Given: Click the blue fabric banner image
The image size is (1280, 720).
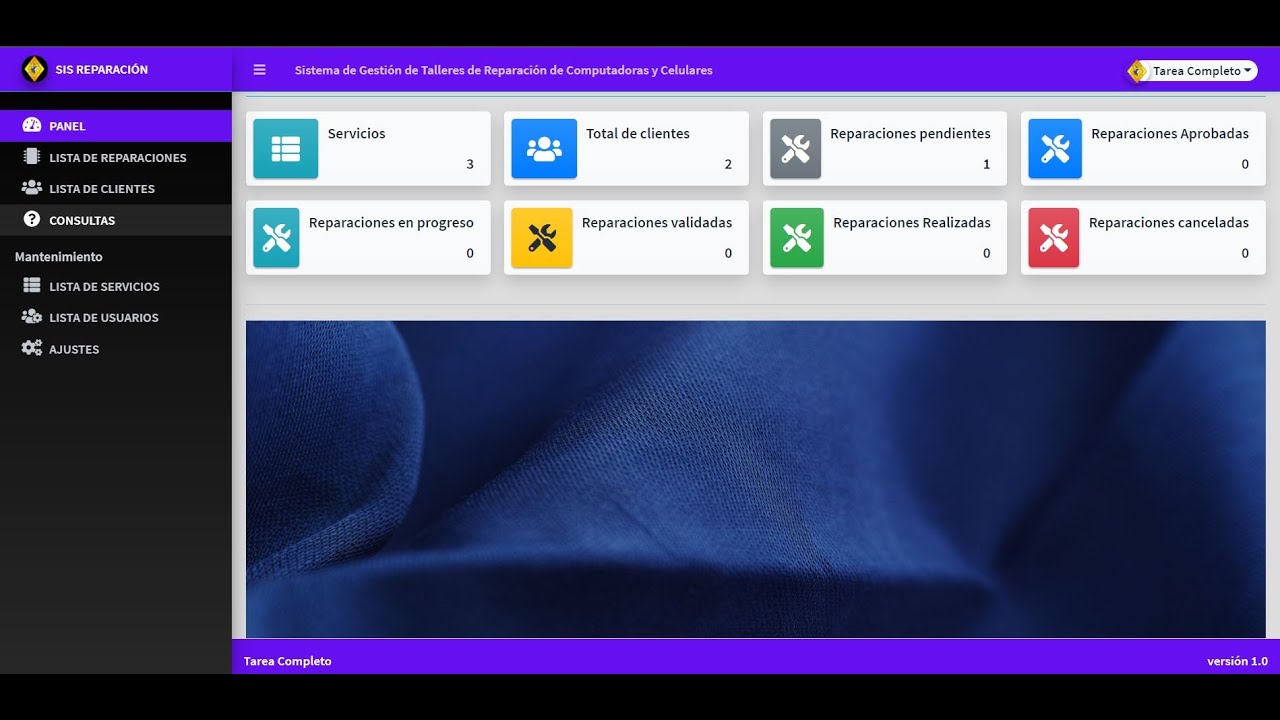Looking at the screenshot, I should click(755, 479).
